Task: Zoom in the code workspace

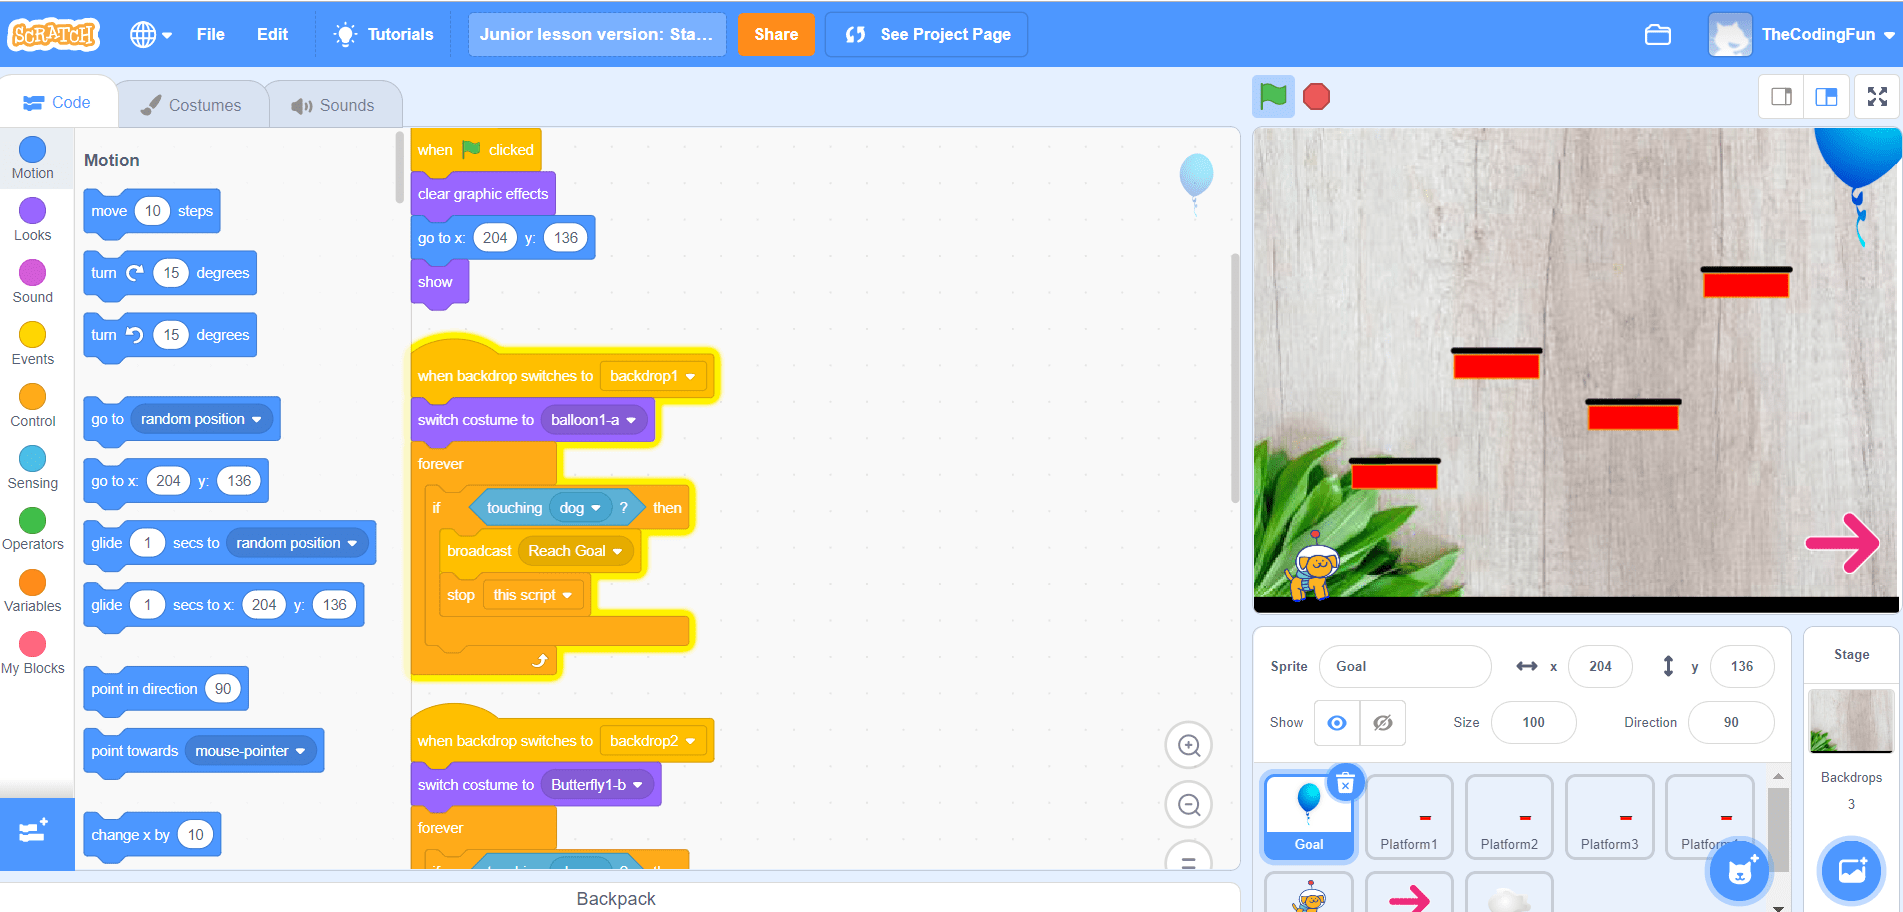Action: 1189,745
